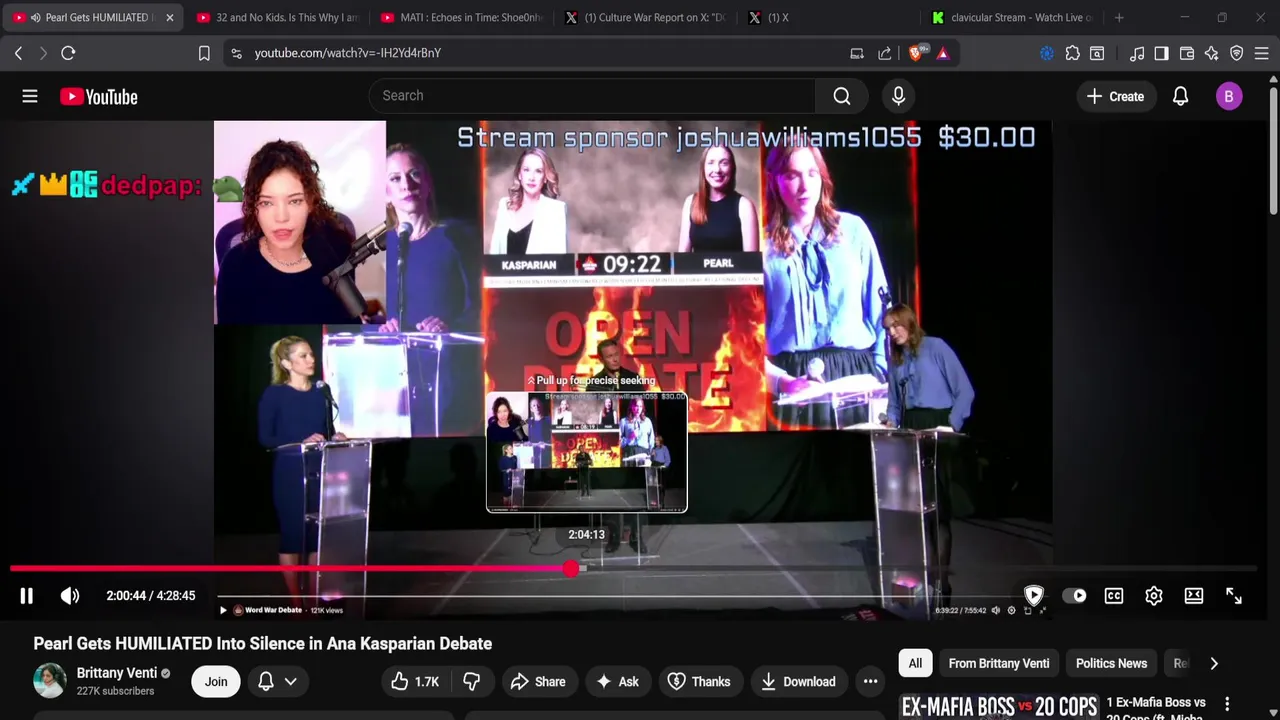This screenshot has height=720, width=1280.
Task: Click the Join button
Action: (x=216, y=682)
